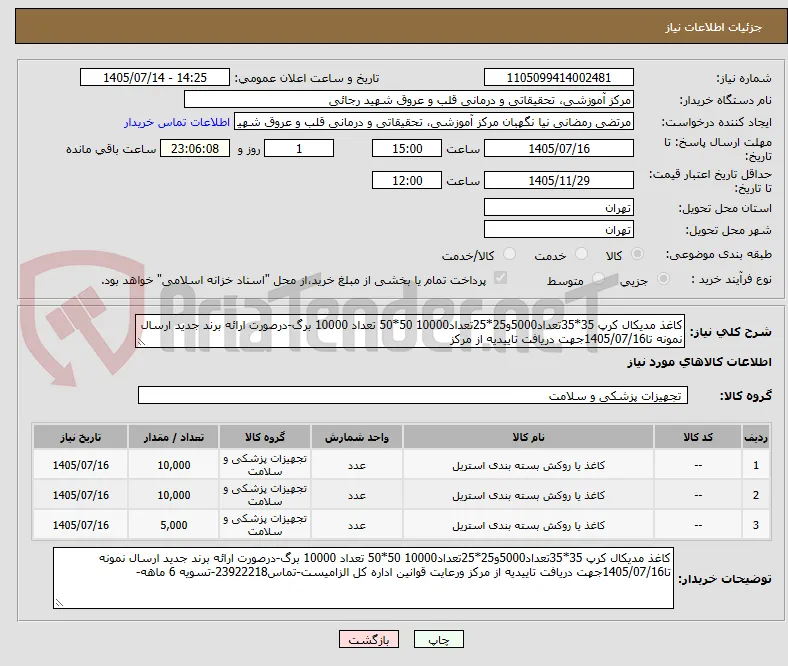The height and width of the screenshot is (666, 788).
Task: Click the تعداد / مقدار column header
Action: pos(173,437)
